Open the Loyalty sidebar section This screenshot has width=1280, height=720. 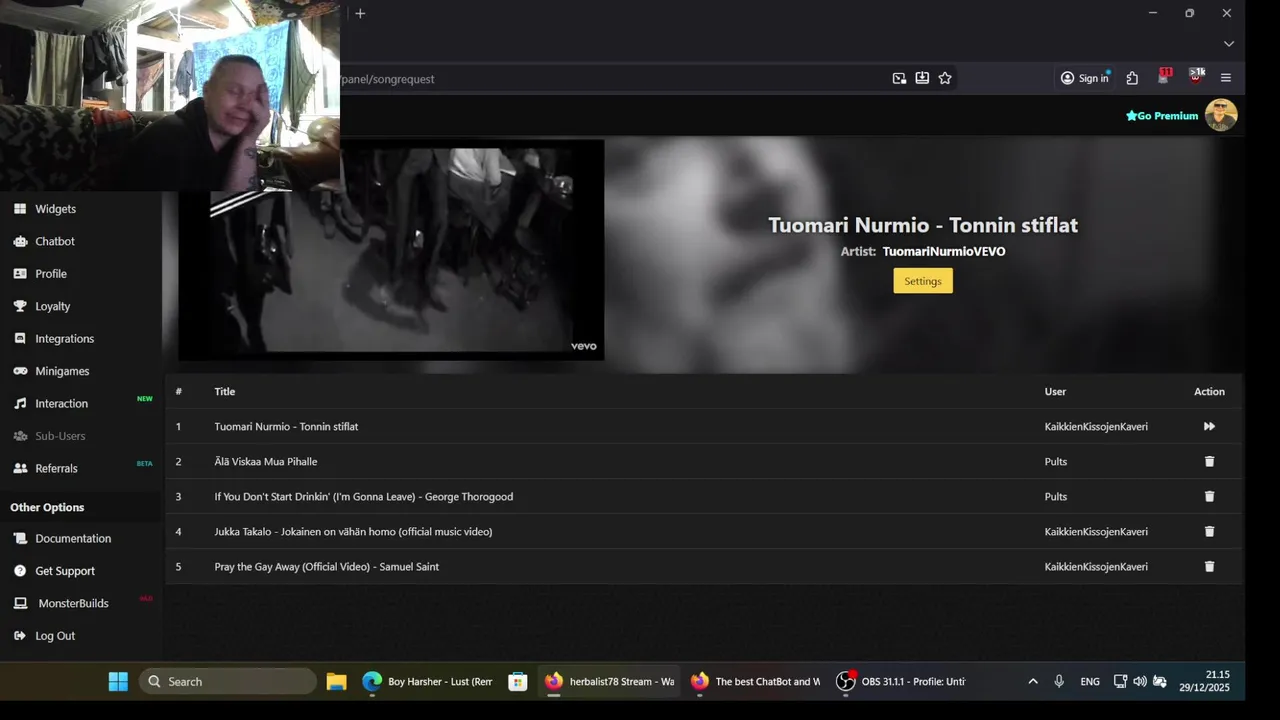[53, 306]
